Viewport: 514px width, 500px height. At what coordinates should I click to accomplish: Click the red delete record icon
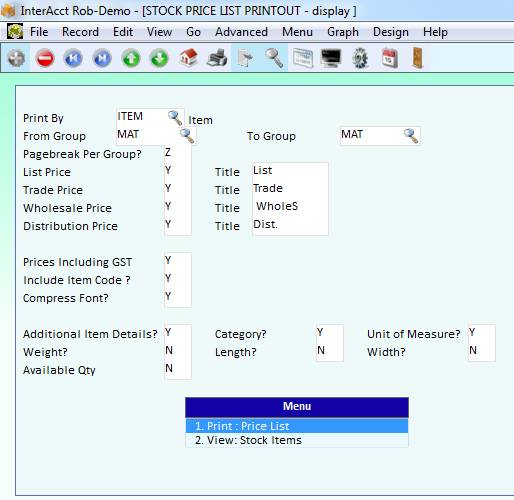pos(45,59)
